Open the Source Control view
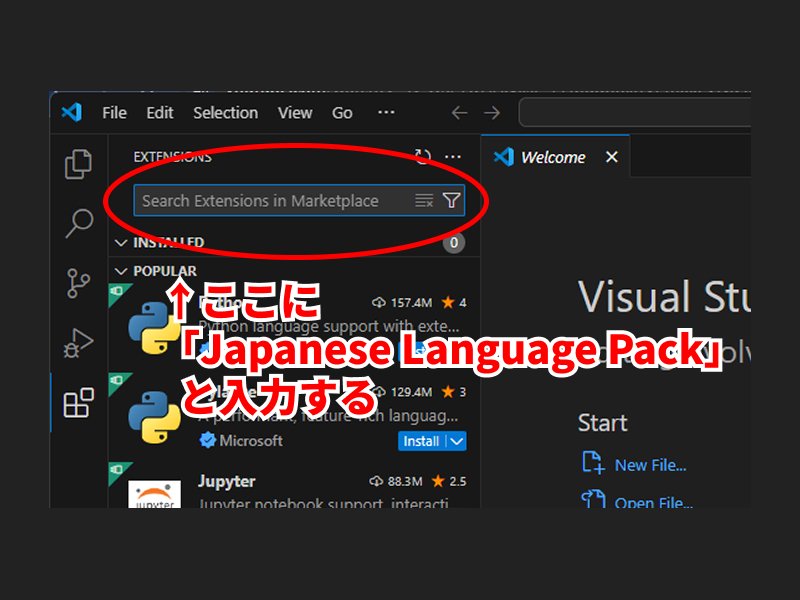800x600 pixels. [x=78, y=283]
